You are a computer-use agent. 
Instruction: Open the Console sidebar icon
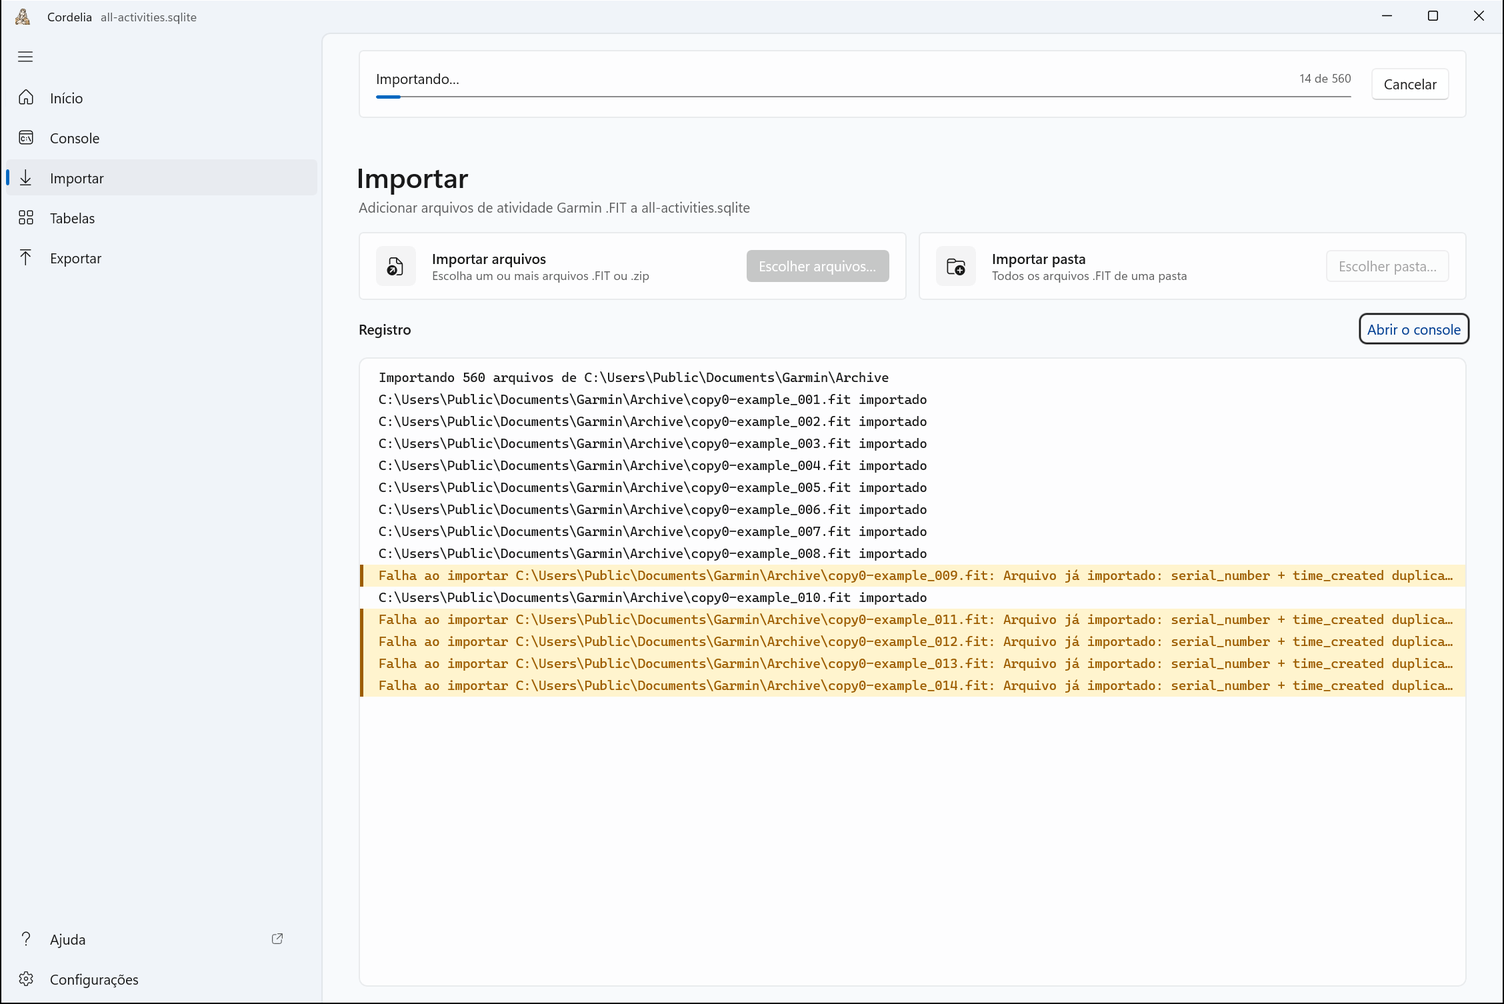(x=26, y=138)
